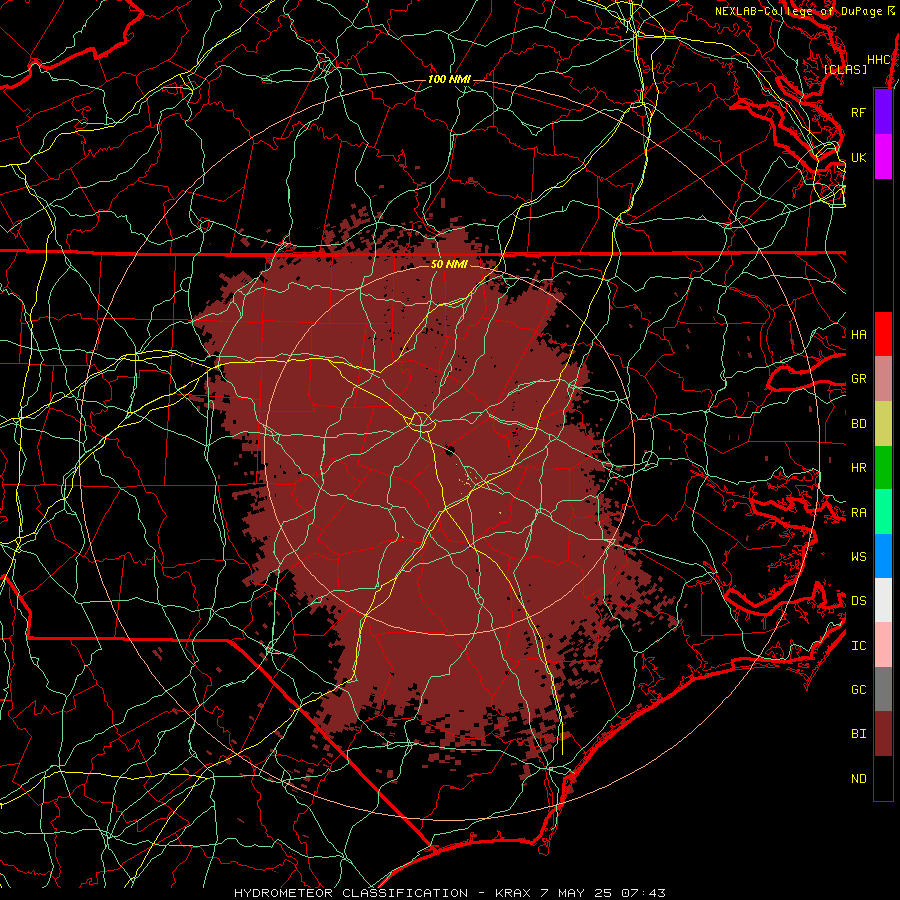Click the GC legend label

pyautogui.click(x=859, y=690)
